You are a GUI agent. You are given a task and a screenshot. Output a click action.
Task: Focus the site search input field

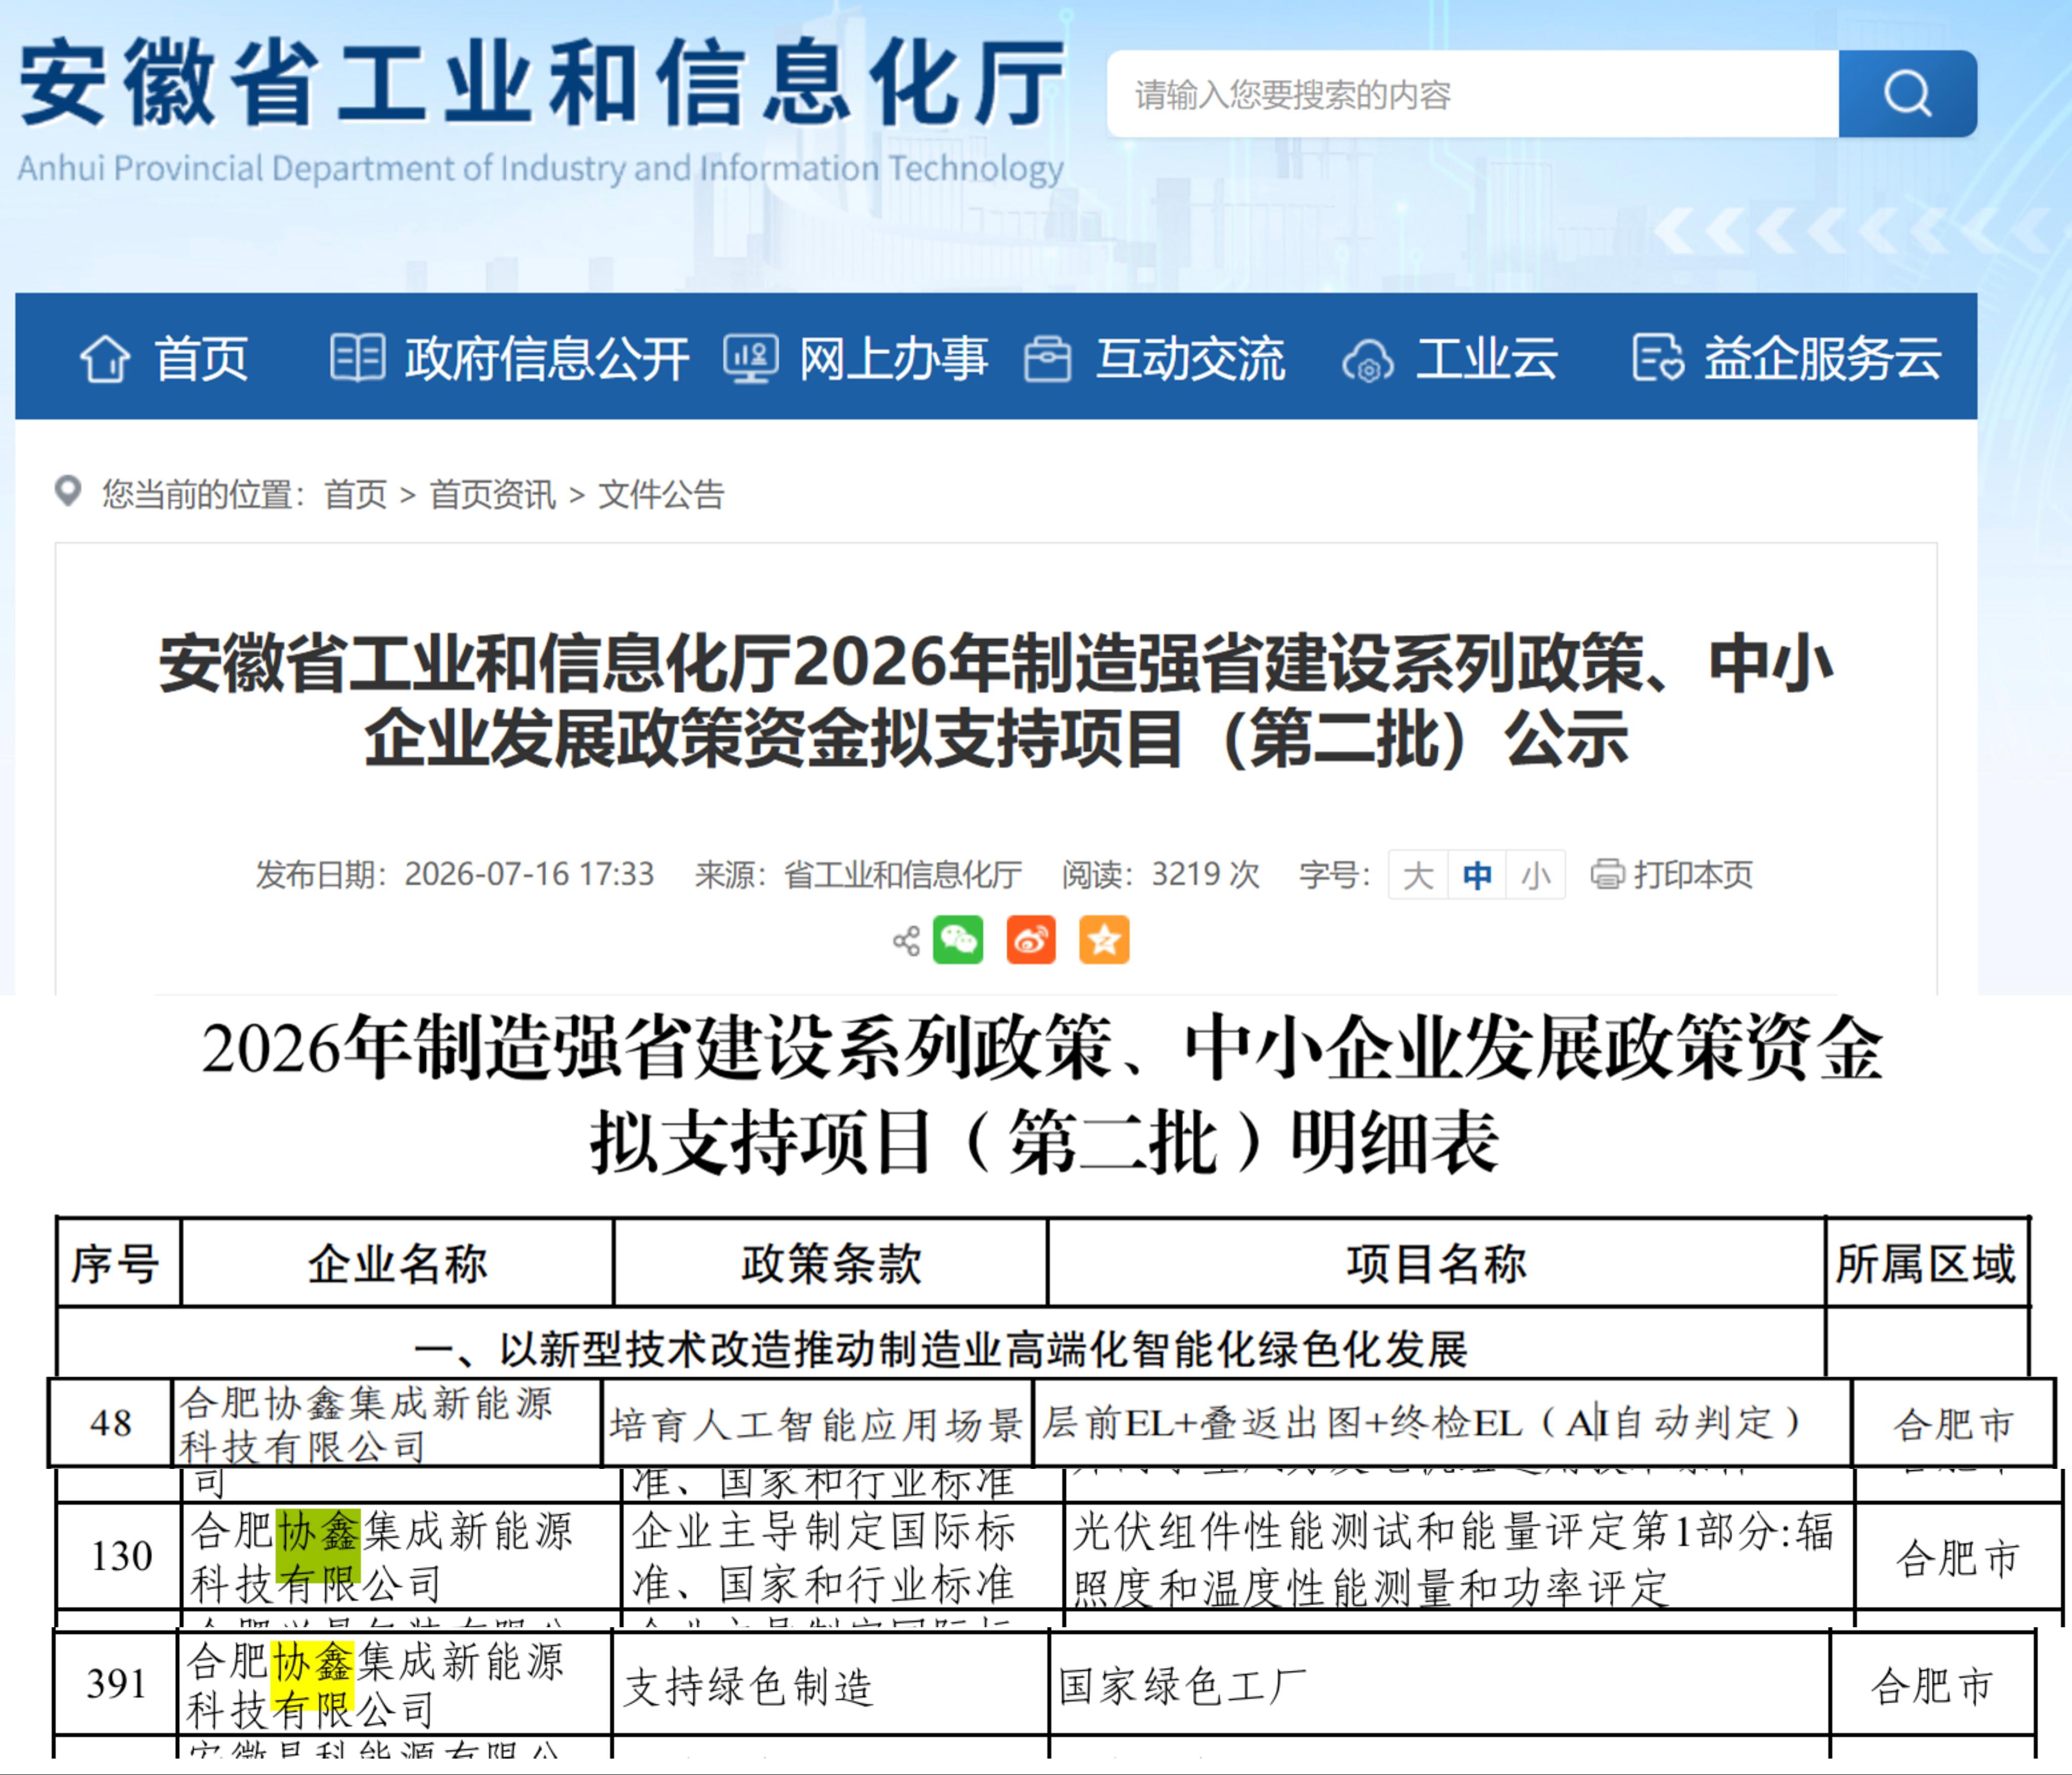(1472, 94)
